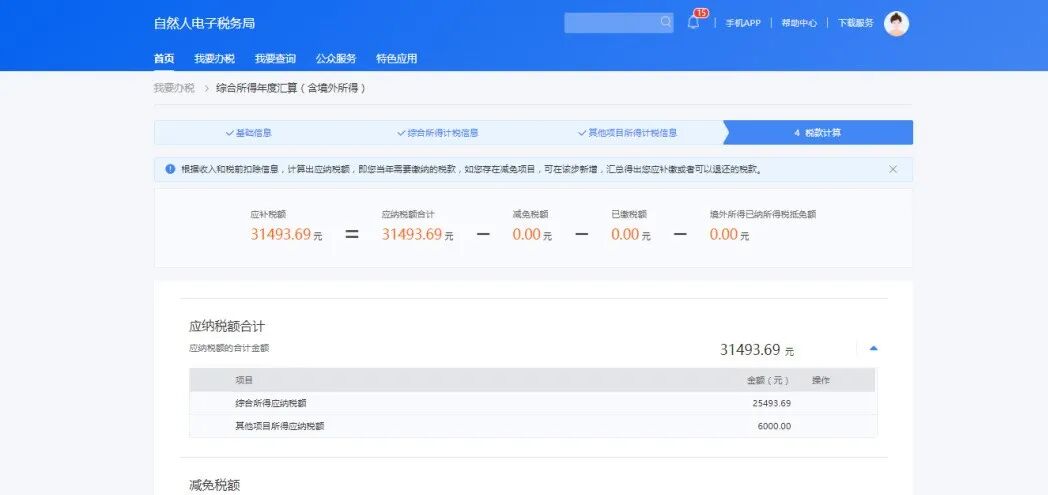Open the 我要办税 menu
The height and width of the screenshot is (495, 1048).
tap(215, 58)
